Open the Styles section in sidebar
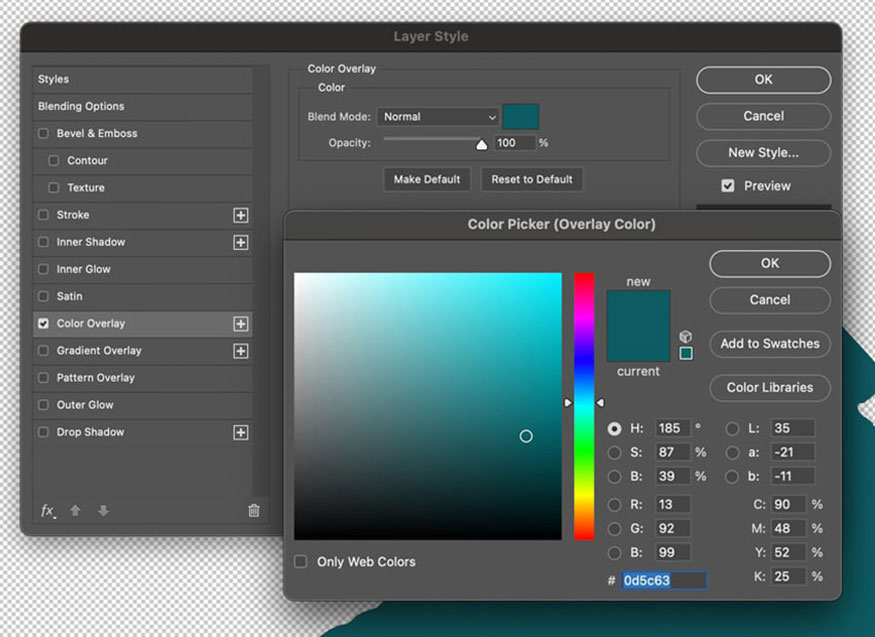Image resolution: width=875 pixels, height=637 pixels. (x=143, y=79)
